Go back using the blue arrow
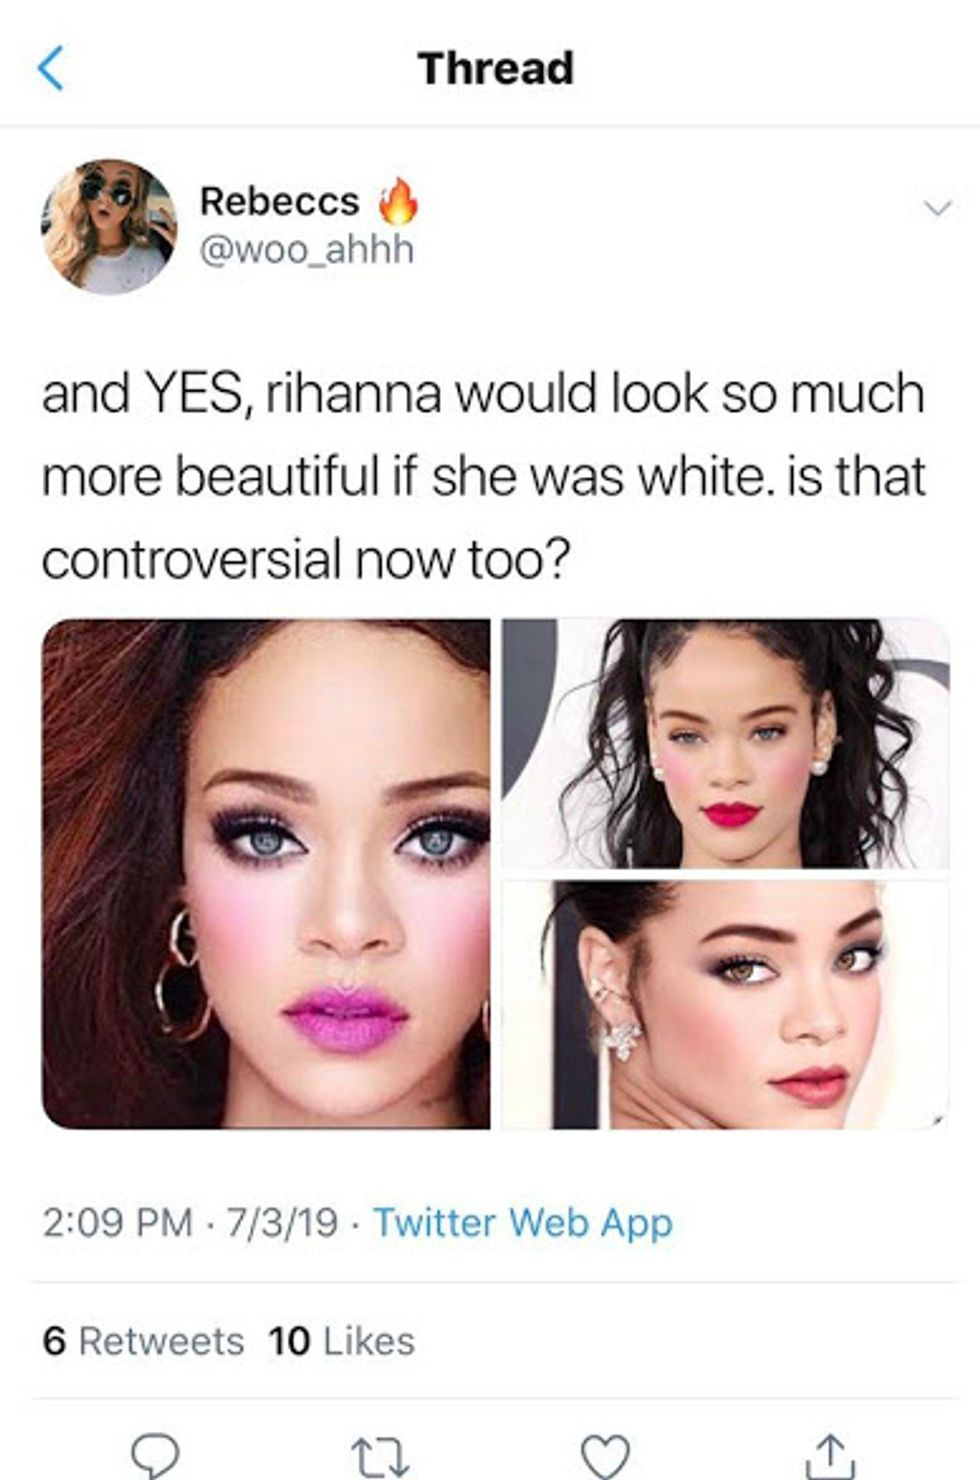Image resolution: width=980 pixels, height=1480 pixels. point(50,68)
